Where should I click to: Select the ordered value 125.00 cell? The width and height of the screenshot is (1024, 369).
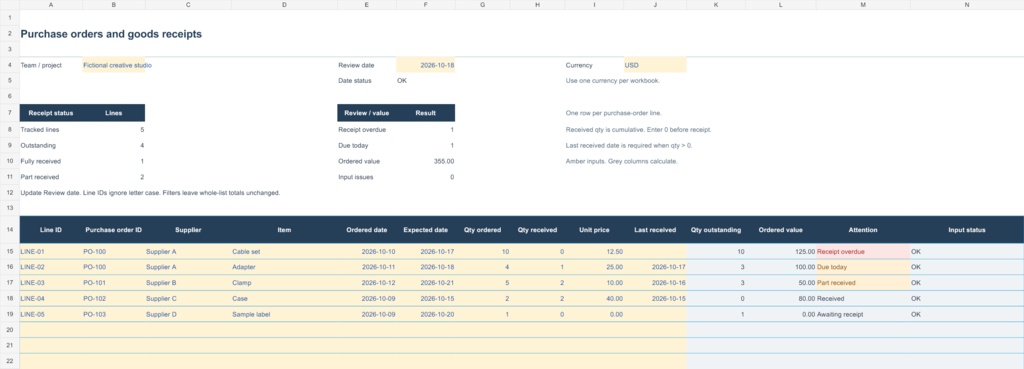(x=781, y=251)
